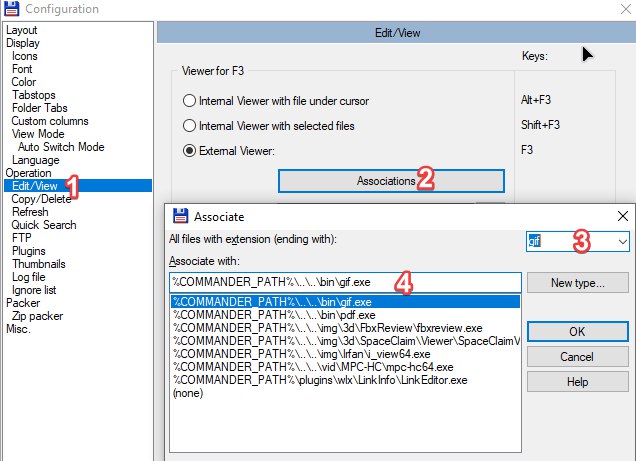Viewport: 636px width, 461px height.
Task: Select Internal Viewer with file under cursor
Action: [x=276, y=101]
